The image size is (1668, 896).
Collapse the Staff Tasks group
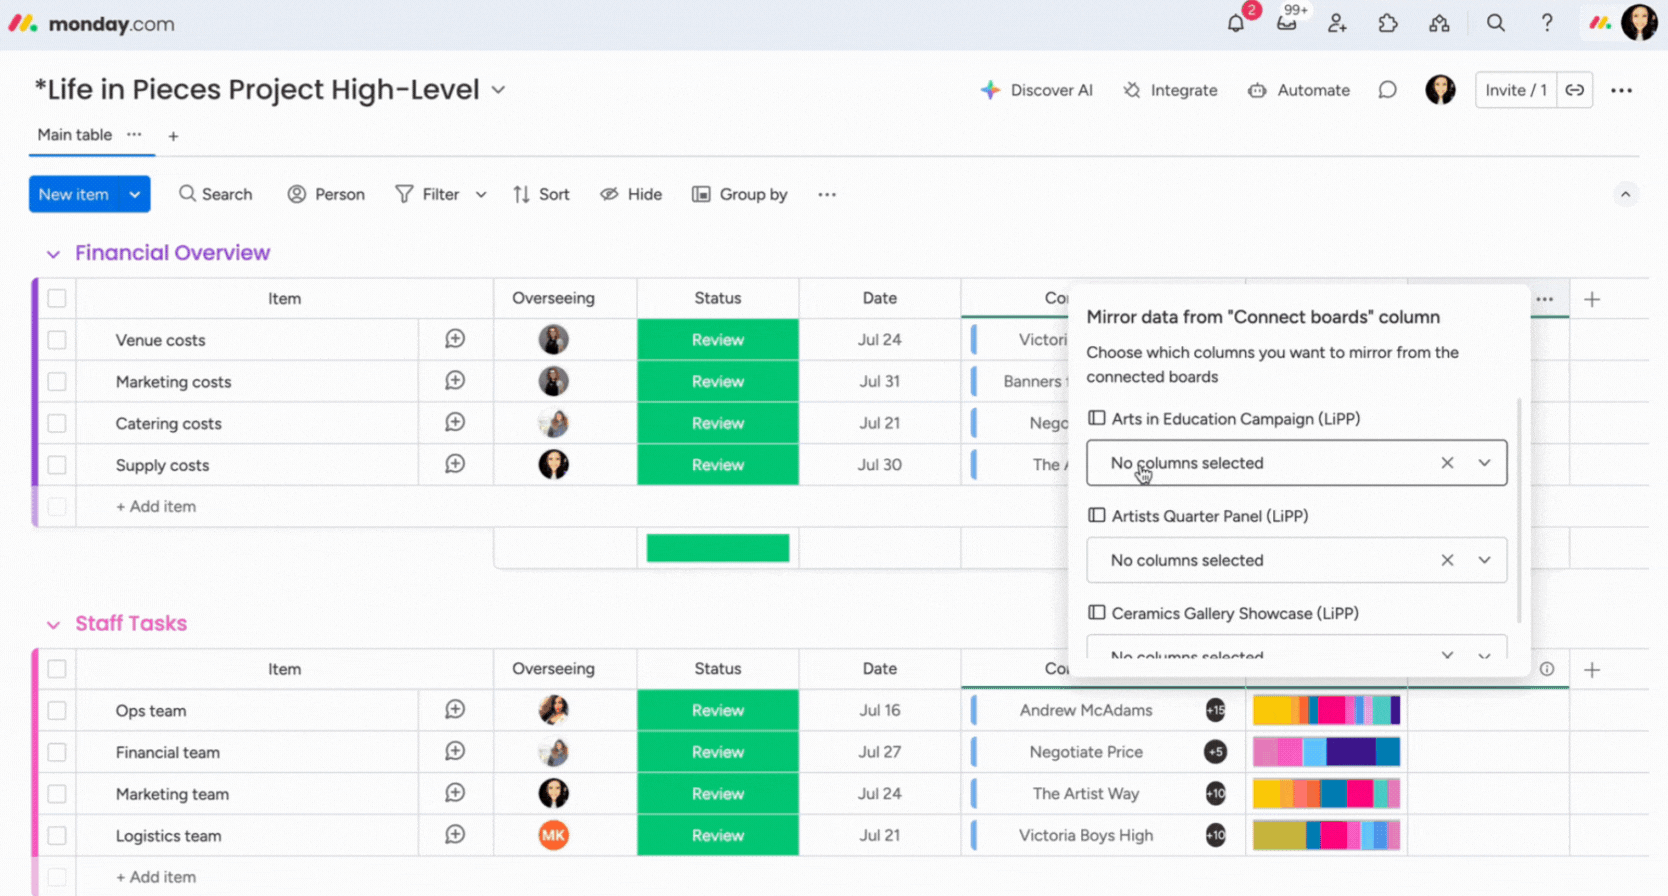53,625
